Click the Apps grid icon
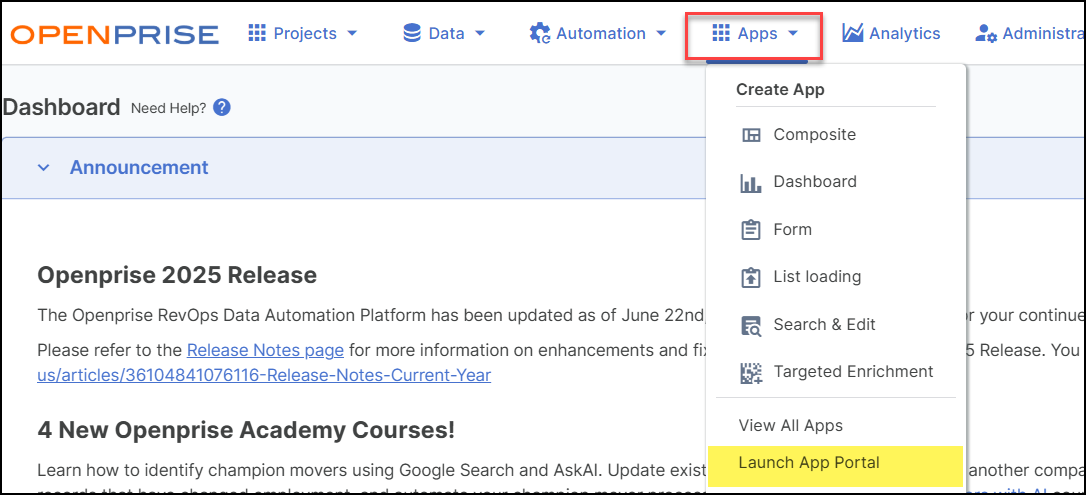This screenshot has width=1086, height=495. (721, 33)
